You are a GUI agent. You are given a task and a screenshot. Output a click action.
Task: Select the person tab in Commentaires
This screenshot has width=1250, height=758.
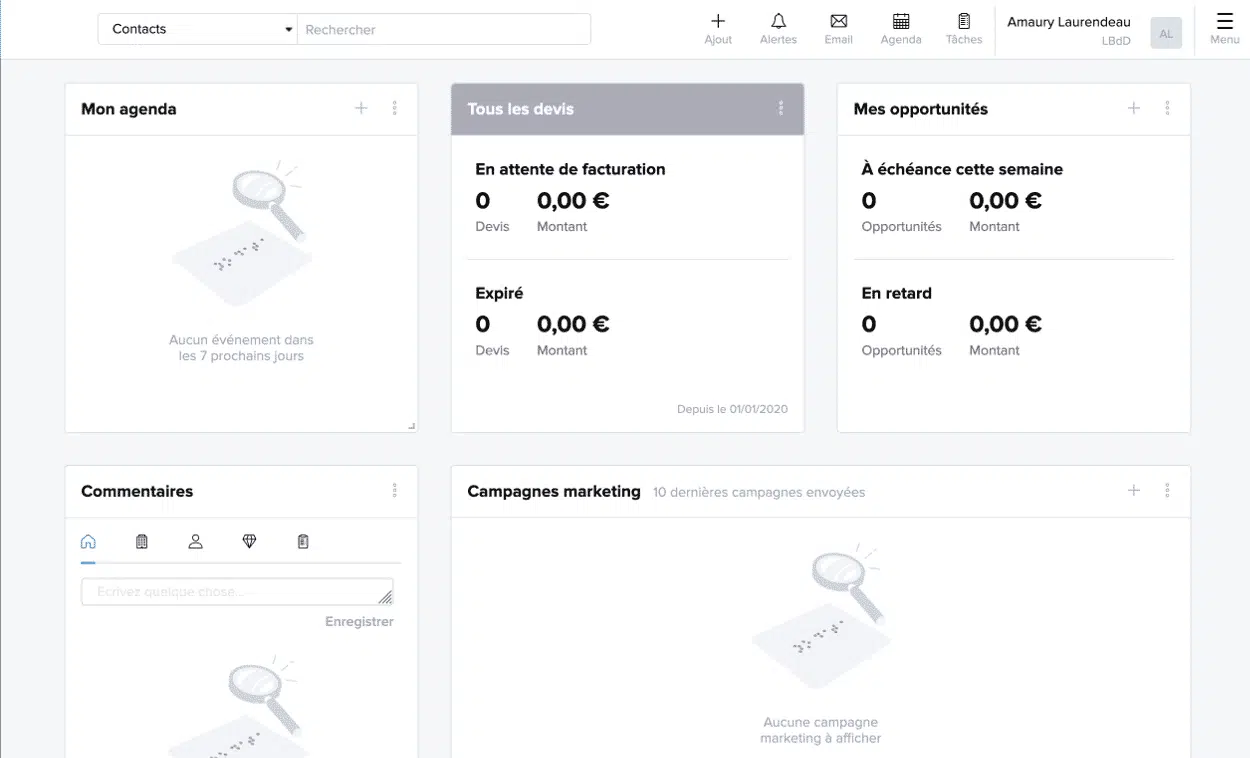tap(196, 541)
